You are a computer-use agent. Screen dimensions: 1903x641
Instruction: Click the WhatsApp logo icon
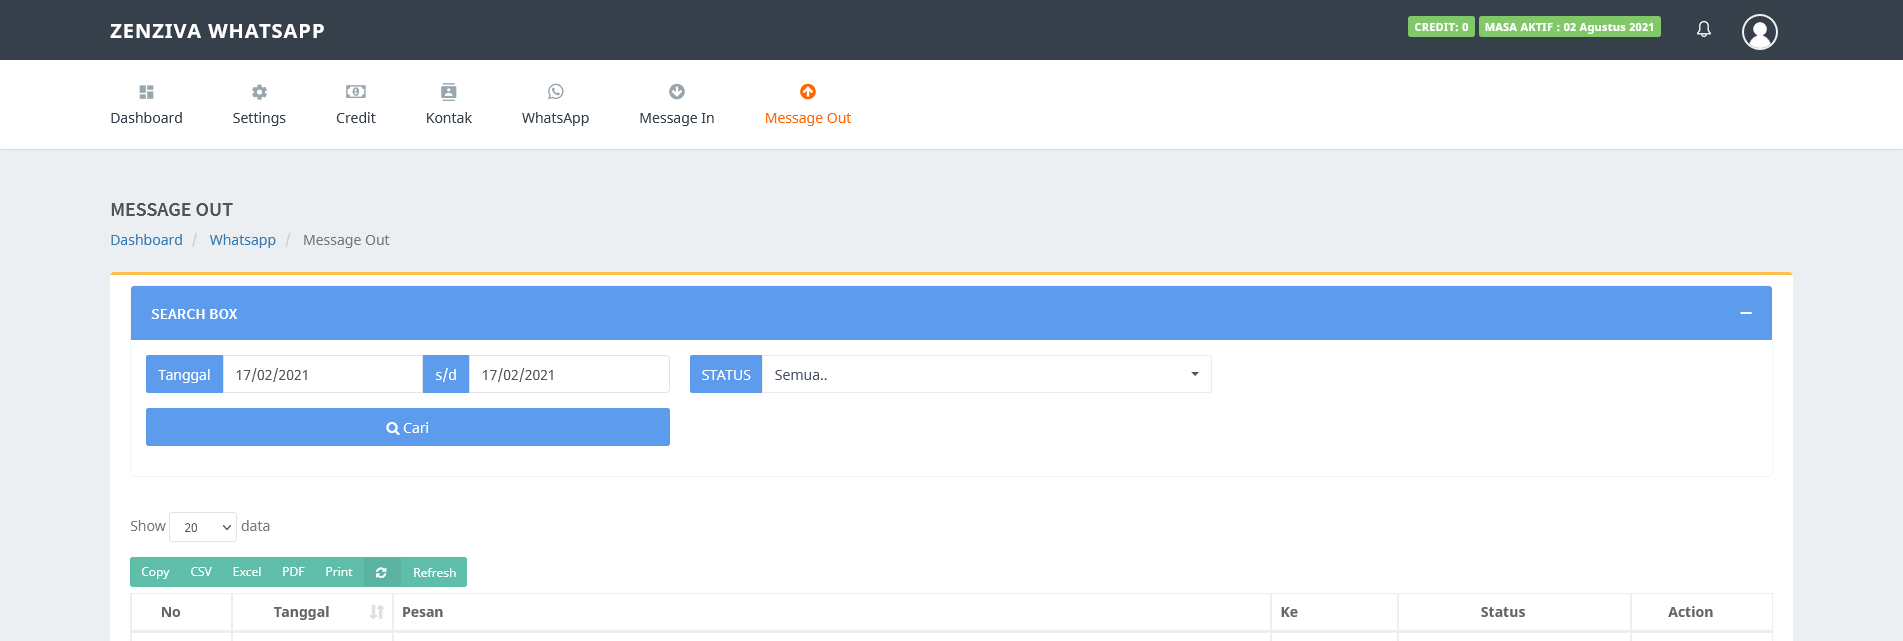point(556,92)
